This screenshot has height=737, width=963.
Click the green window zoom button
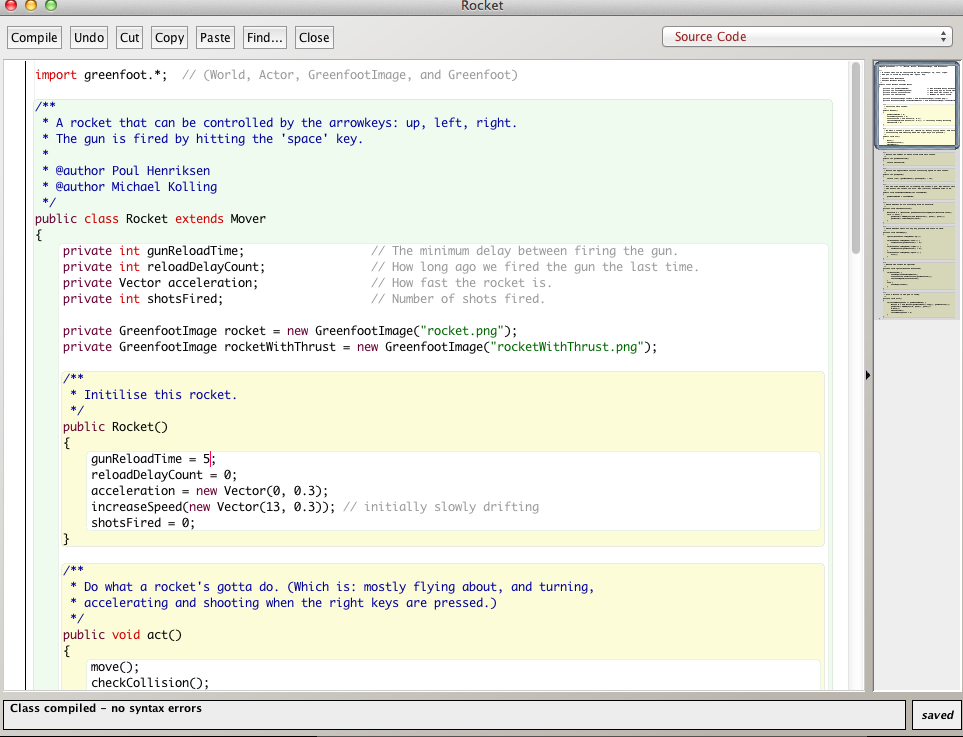click(50, 6)
